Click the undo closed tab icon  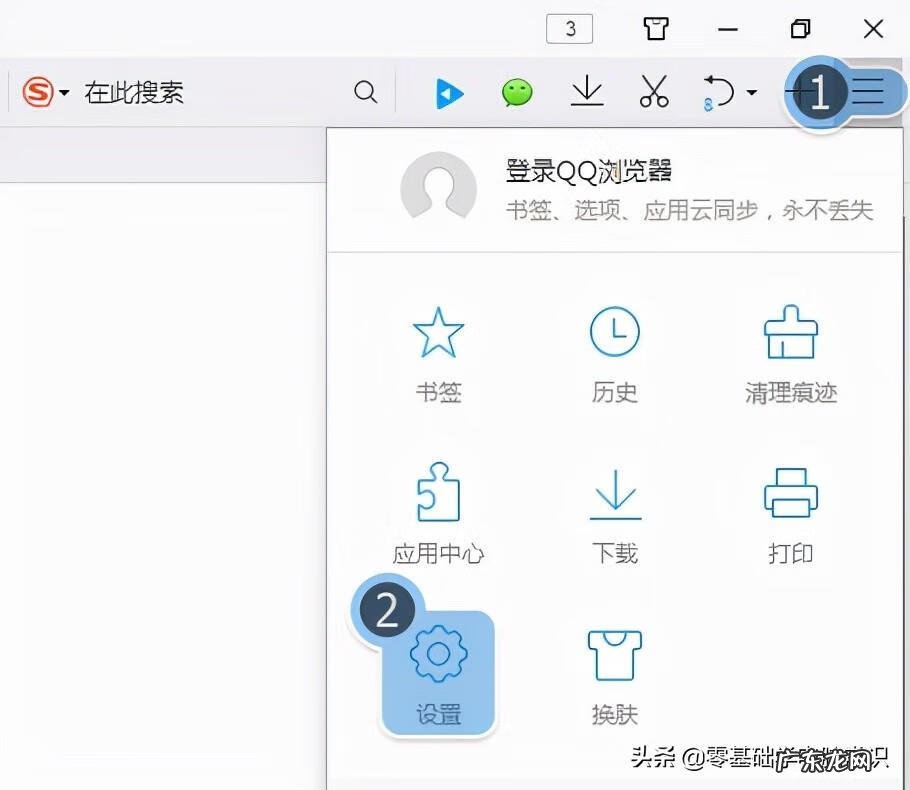[718, 93]
